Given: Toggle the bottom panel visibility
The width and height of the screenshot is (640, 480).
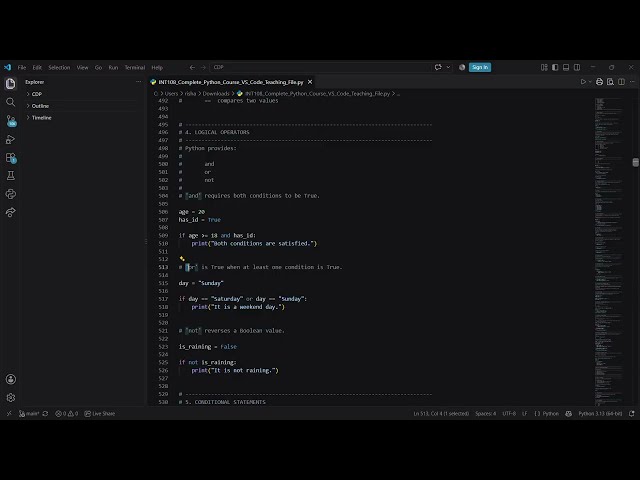Looking at the screenshot, I should coord(566,67).
